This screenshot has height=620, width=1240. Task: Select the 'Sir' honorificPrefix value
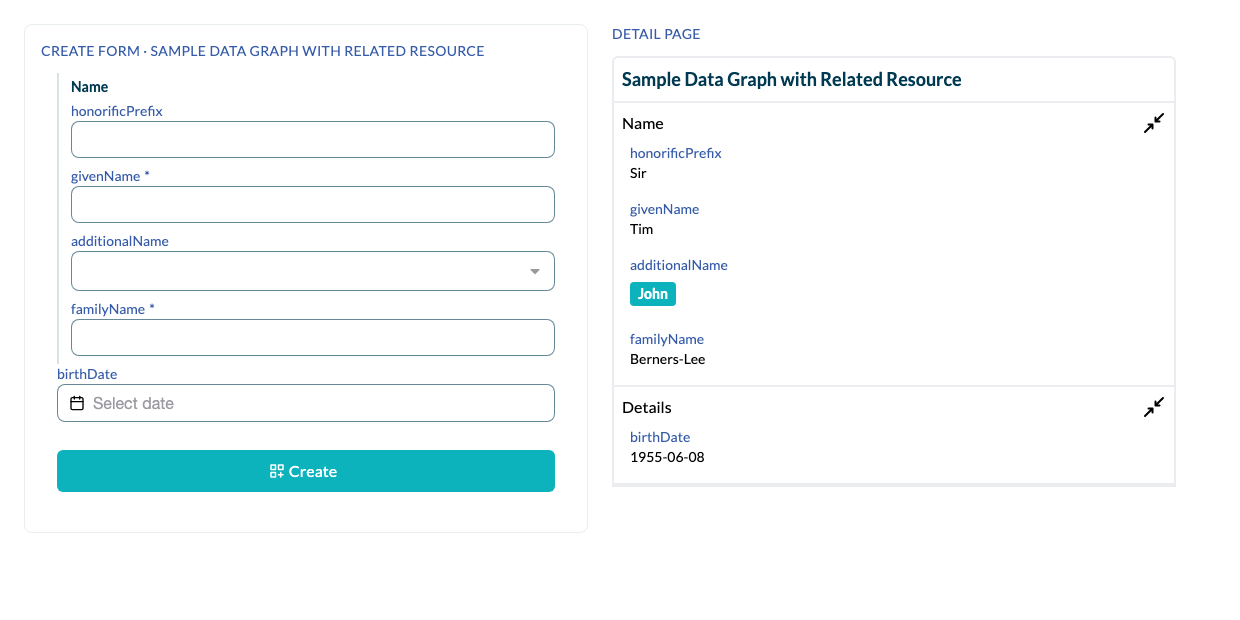[638, 173]
